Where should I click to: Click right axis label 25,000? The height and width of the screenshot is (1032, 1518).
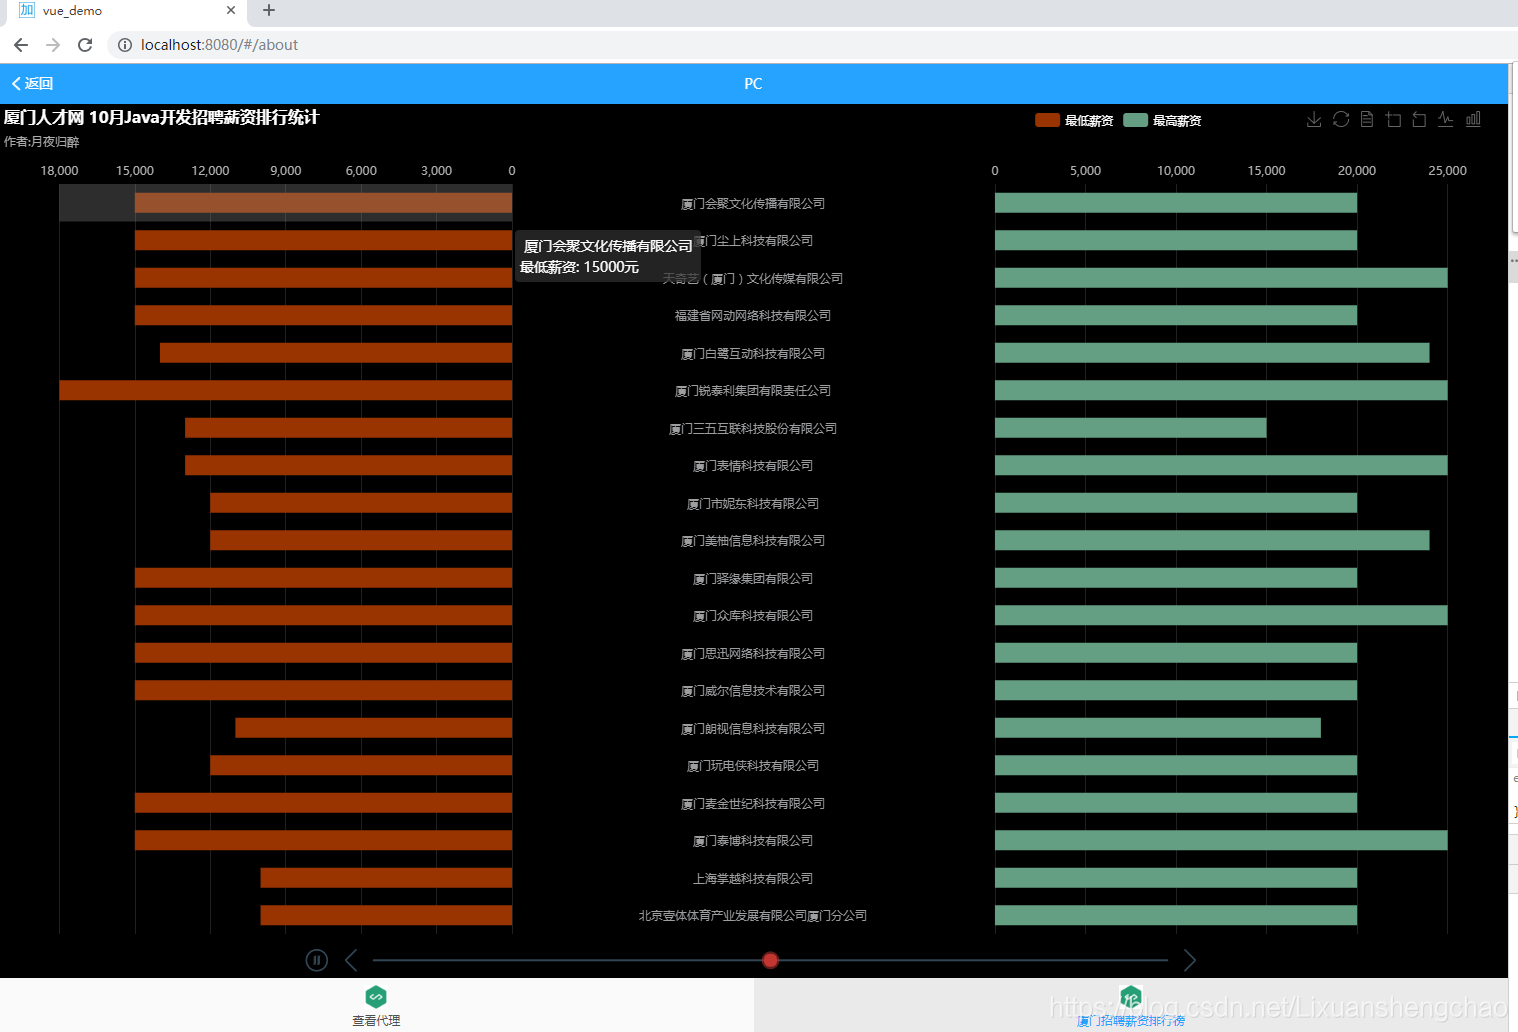(1447, 171)
